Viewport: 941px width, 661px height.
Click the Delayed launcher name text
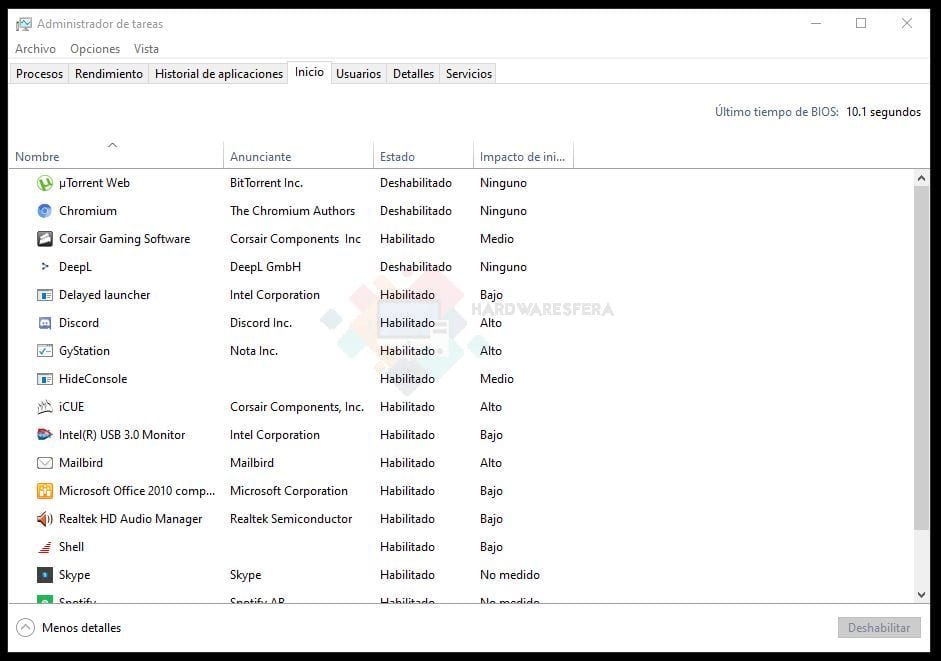click(x=104, y=295)
